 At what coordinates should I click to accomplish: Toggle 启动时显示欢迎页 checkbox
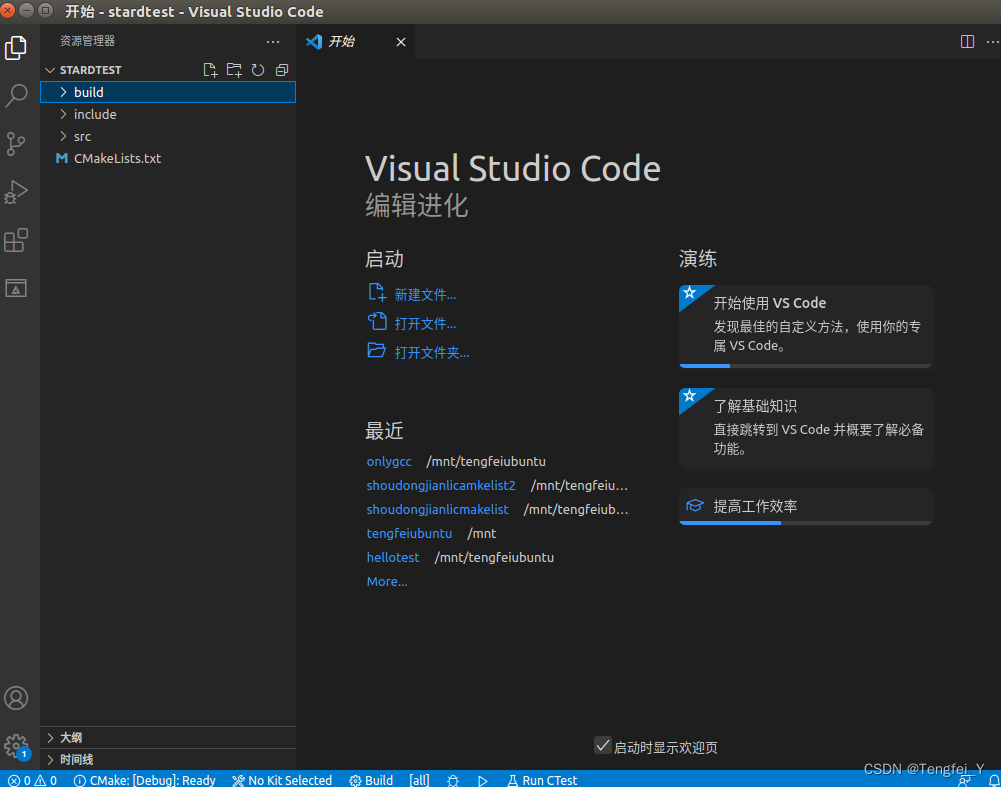click(x=603, y=745)
